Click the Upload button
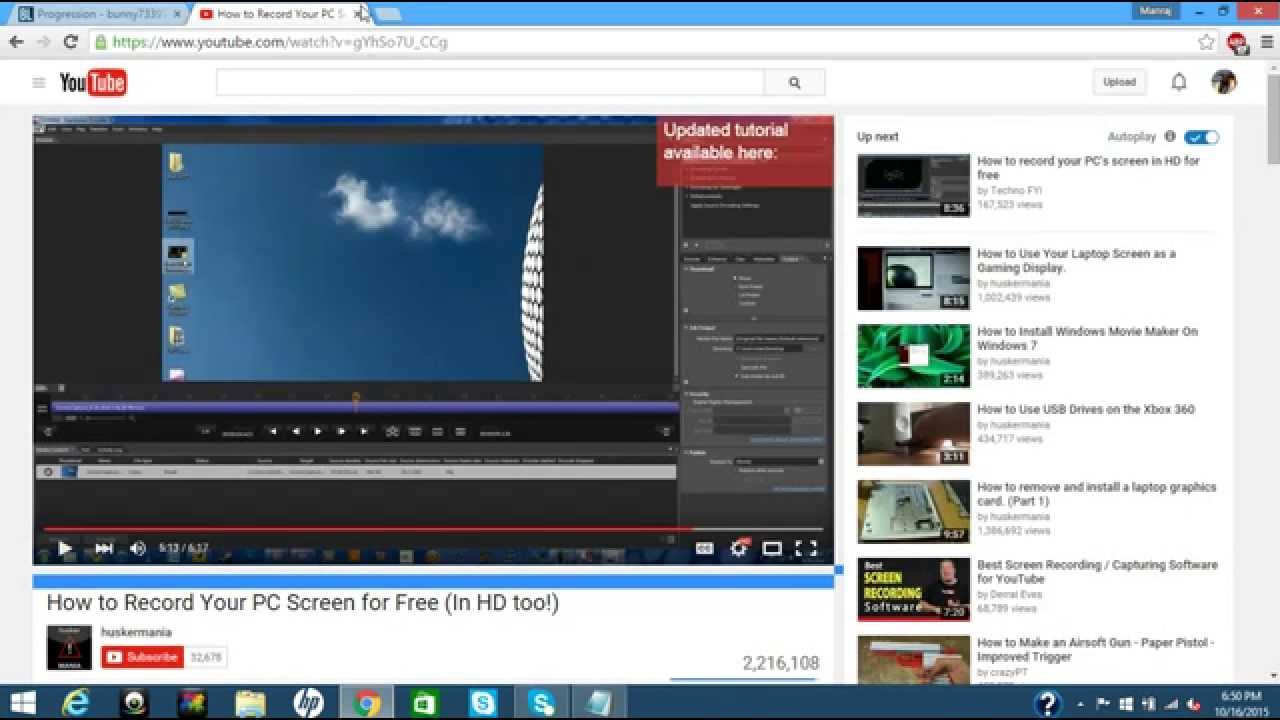This screenshot has height=720, width=1280. 1119,82
